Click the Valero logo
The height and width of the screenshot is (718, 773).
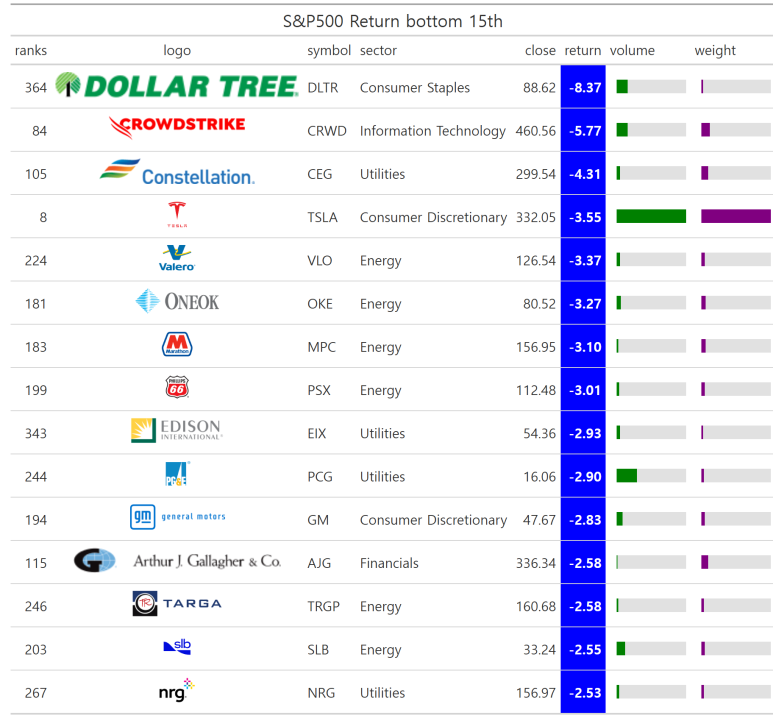(177, 258)
